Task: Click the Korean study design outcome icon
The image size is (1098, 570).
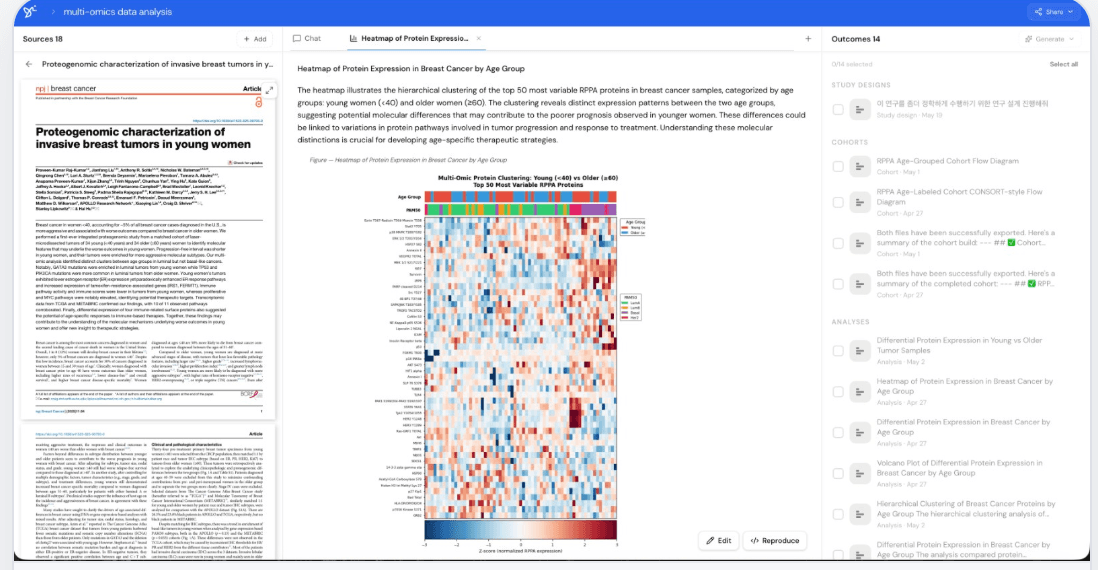Action: pyautogui.click(x=859, y=109)
